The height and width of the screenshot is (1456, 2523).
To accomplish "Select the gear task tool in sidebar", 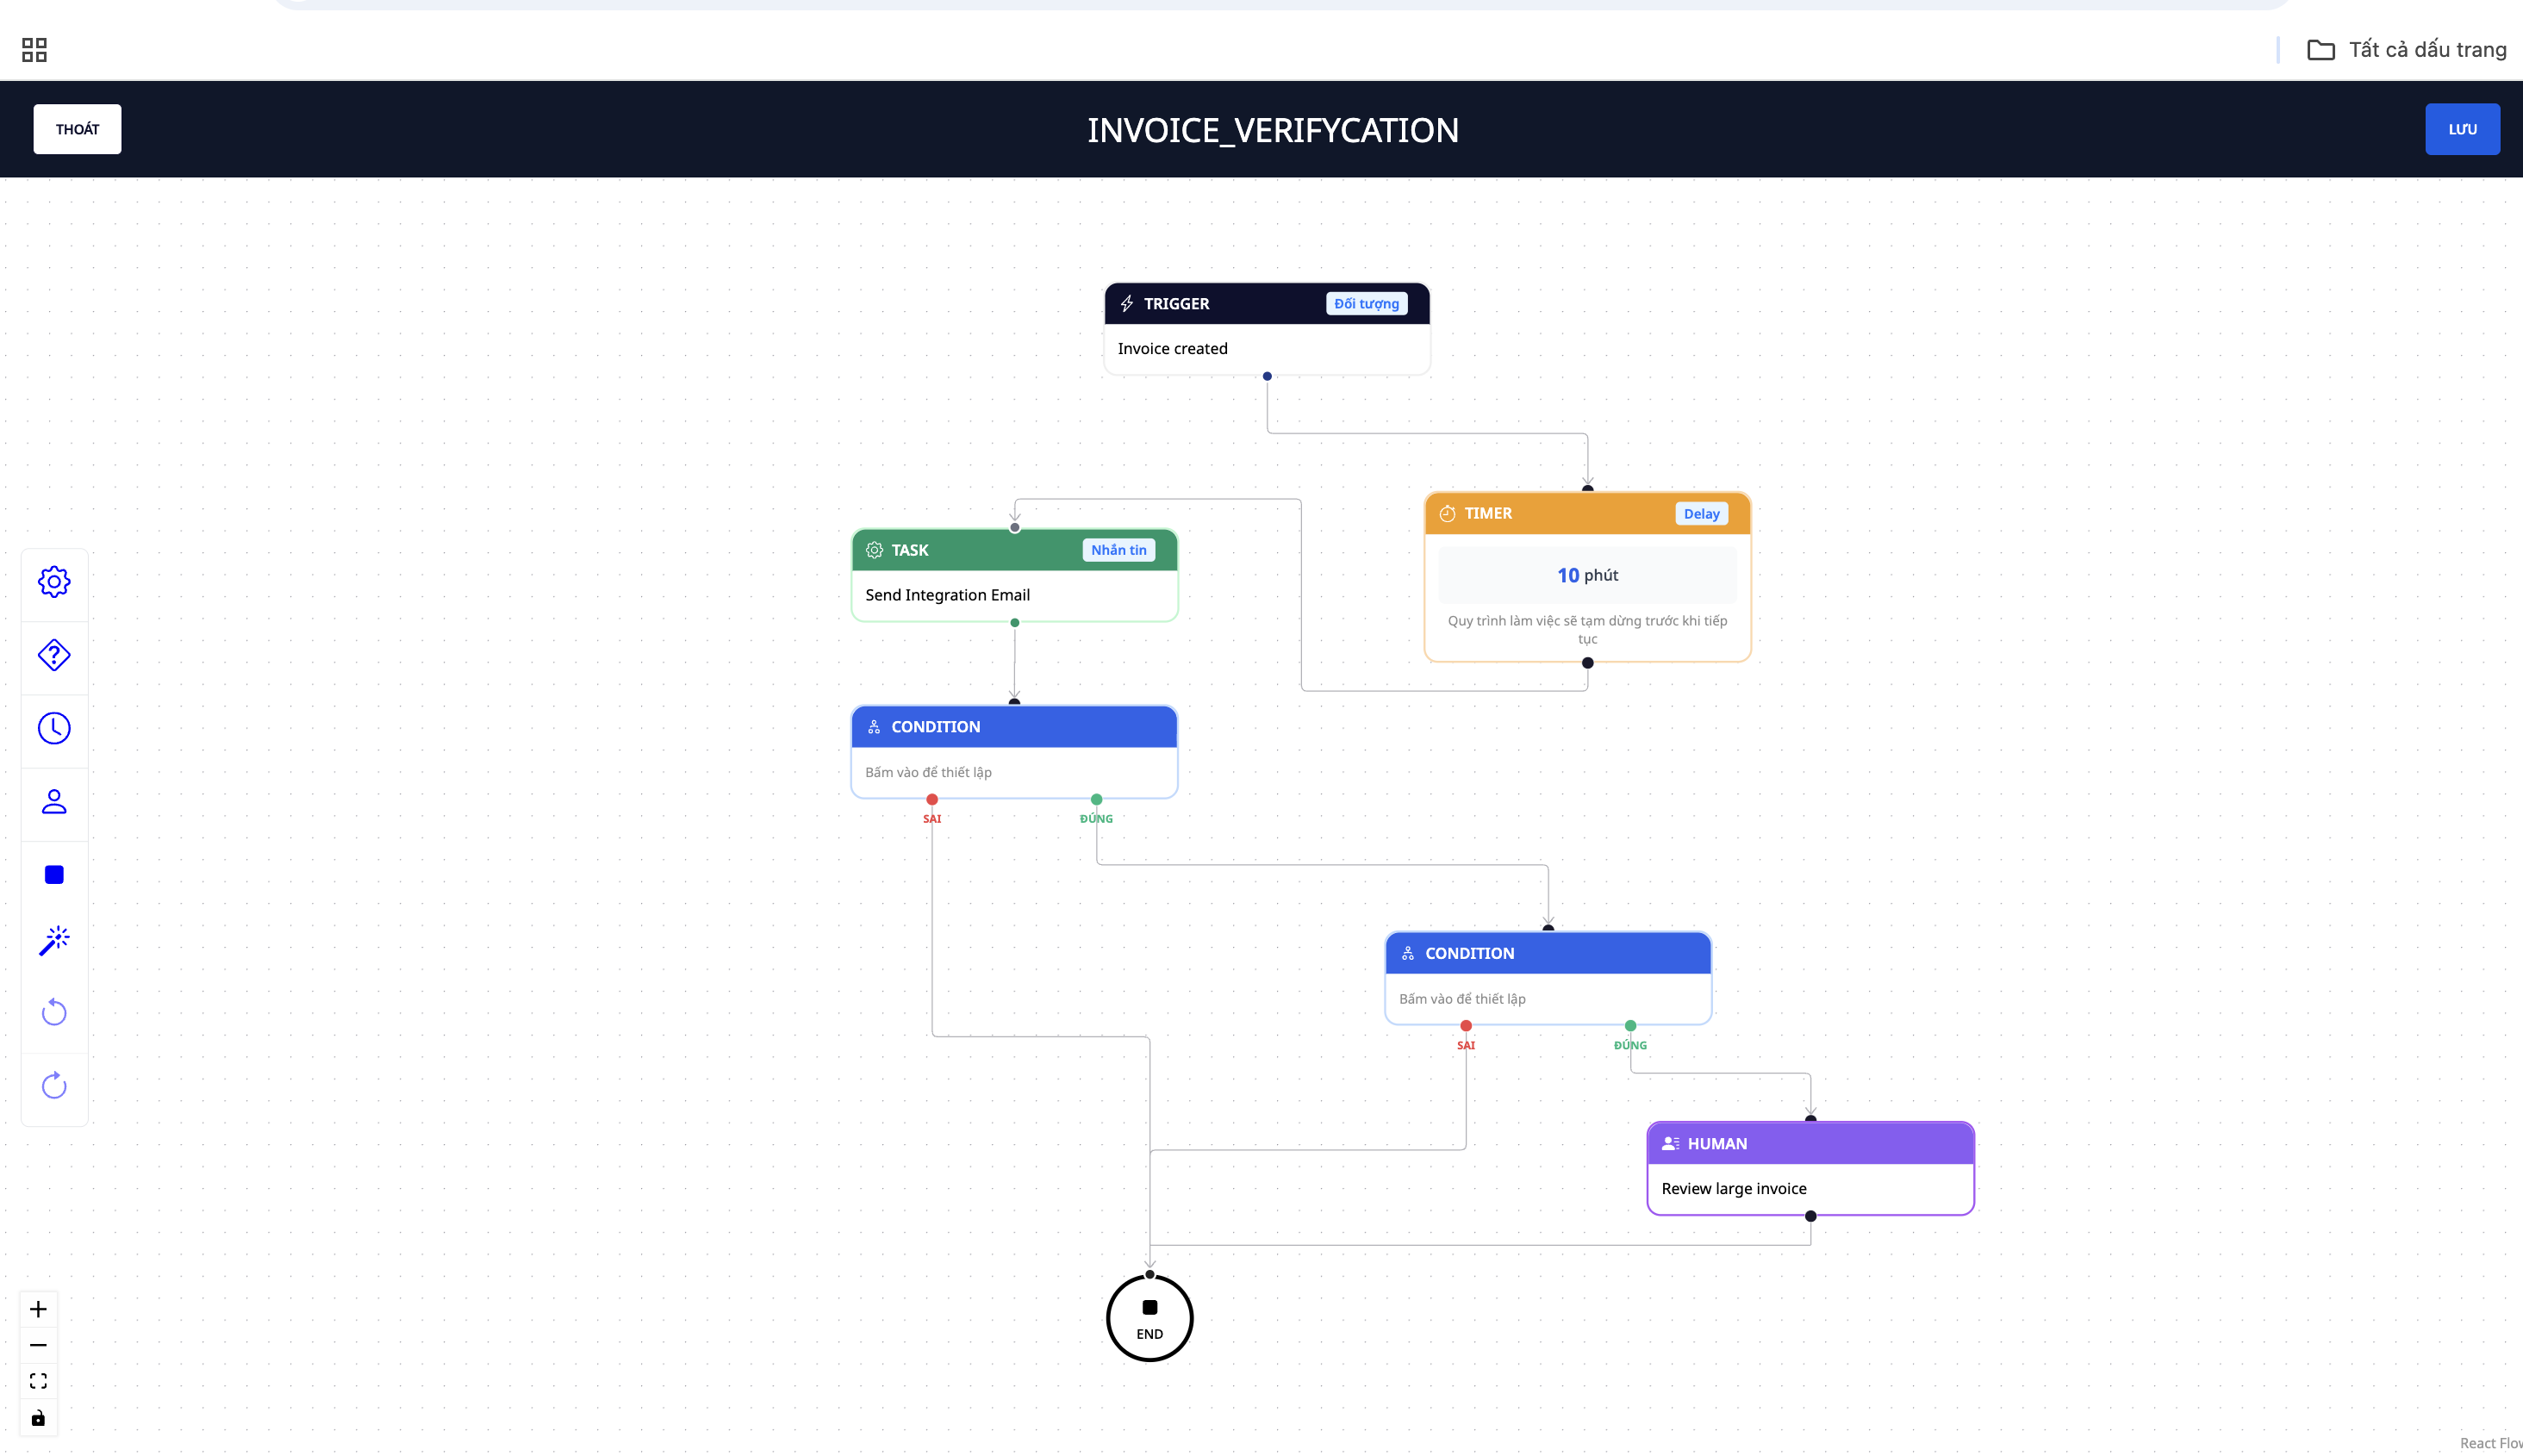I will [x=54, y=582].
